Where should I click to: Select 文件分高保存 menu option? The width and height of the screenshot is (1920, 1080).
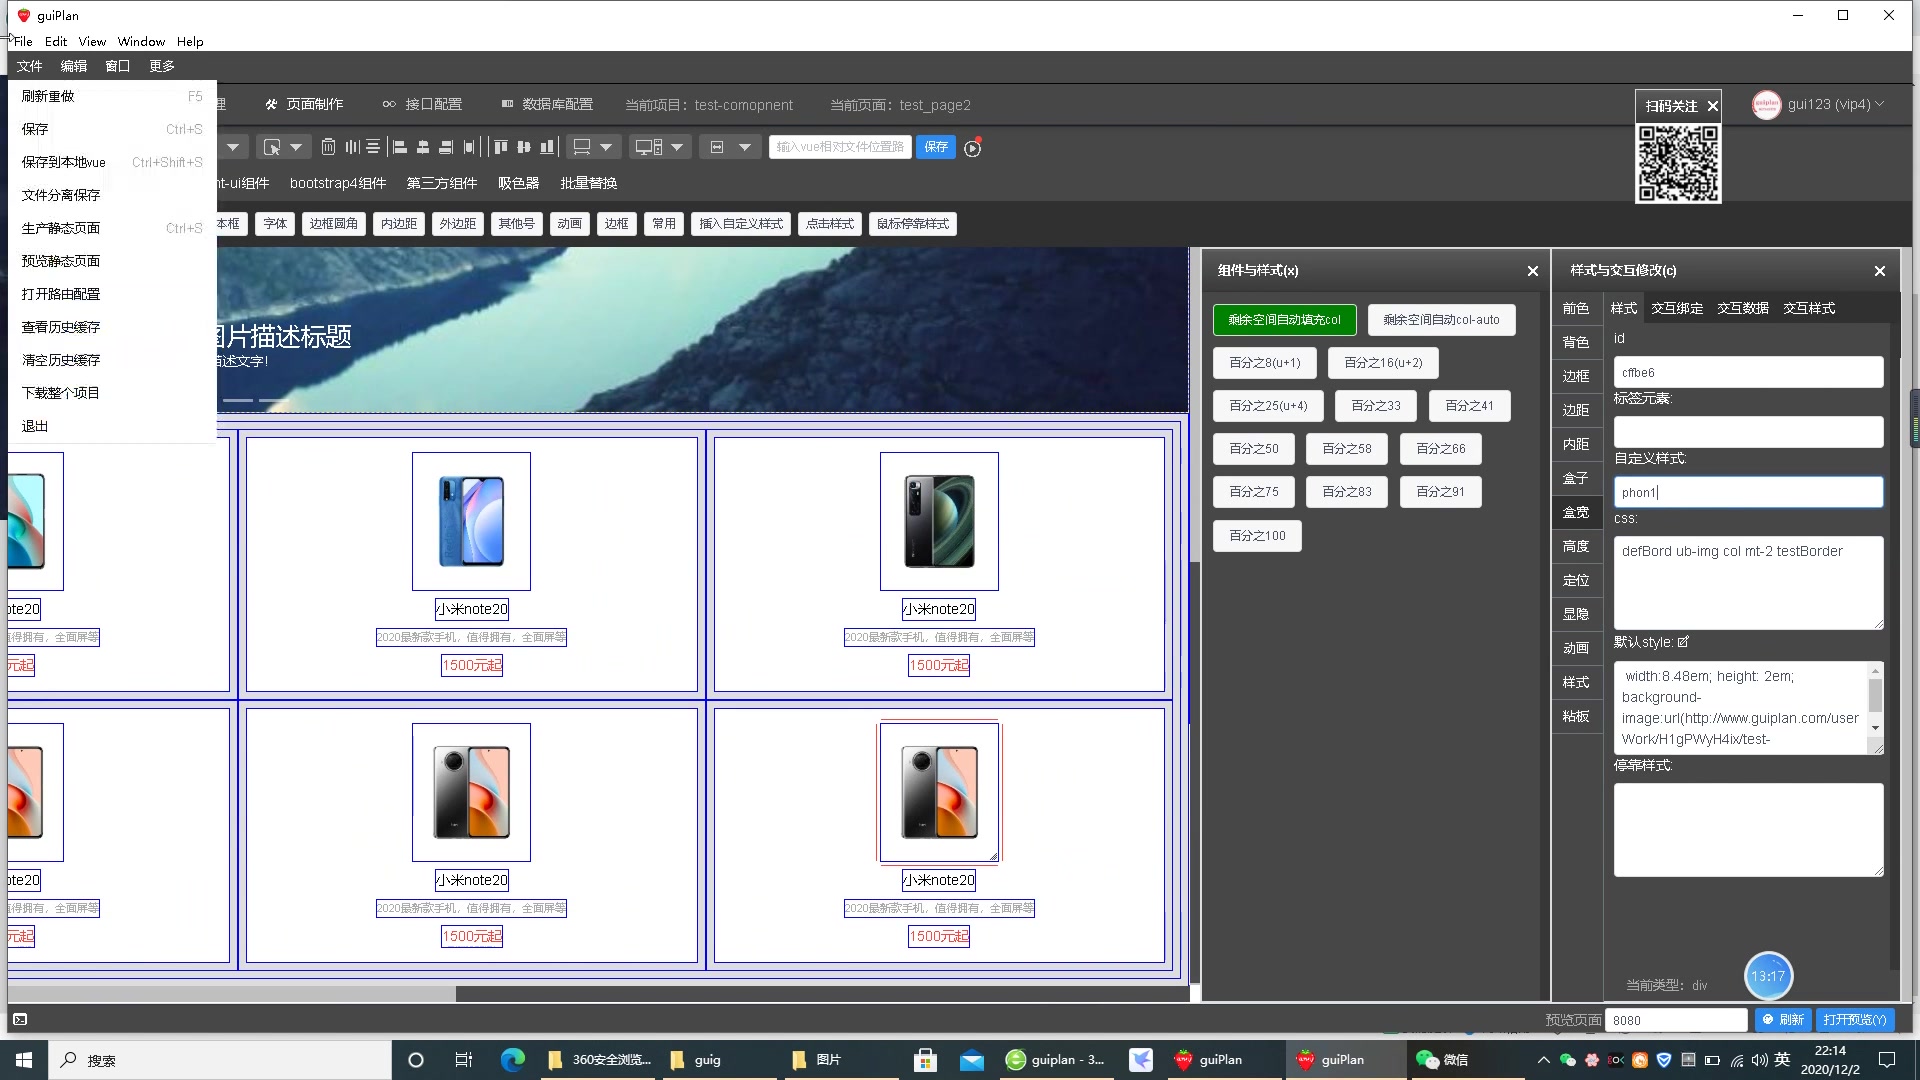click(62, 195)
